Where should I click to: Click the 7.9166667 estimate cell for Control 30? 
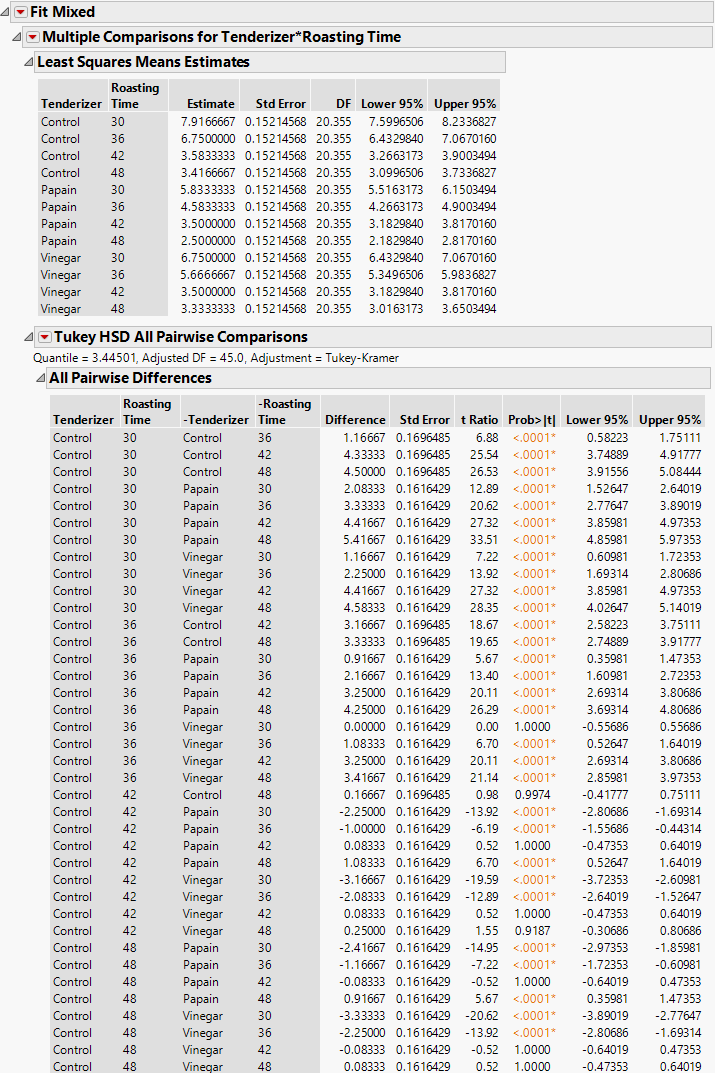(208, 122)
